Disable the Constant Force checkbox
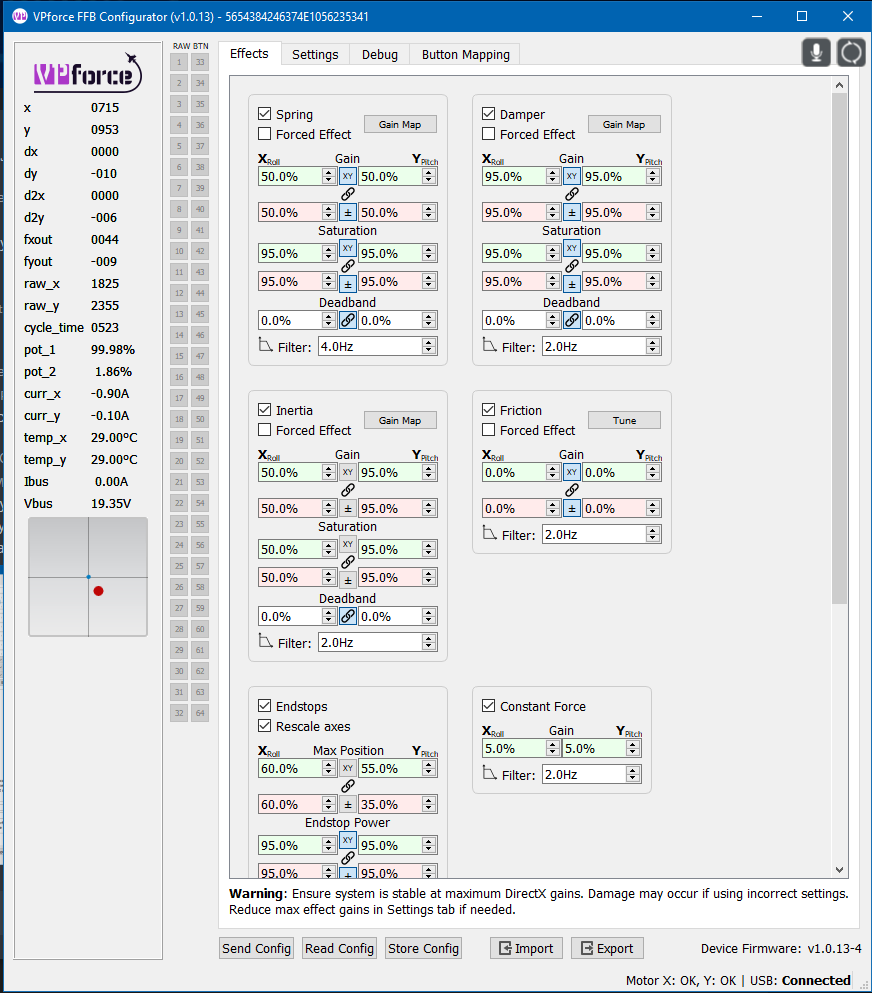This screenshot has width=872, height=993. tap(488, 705)
